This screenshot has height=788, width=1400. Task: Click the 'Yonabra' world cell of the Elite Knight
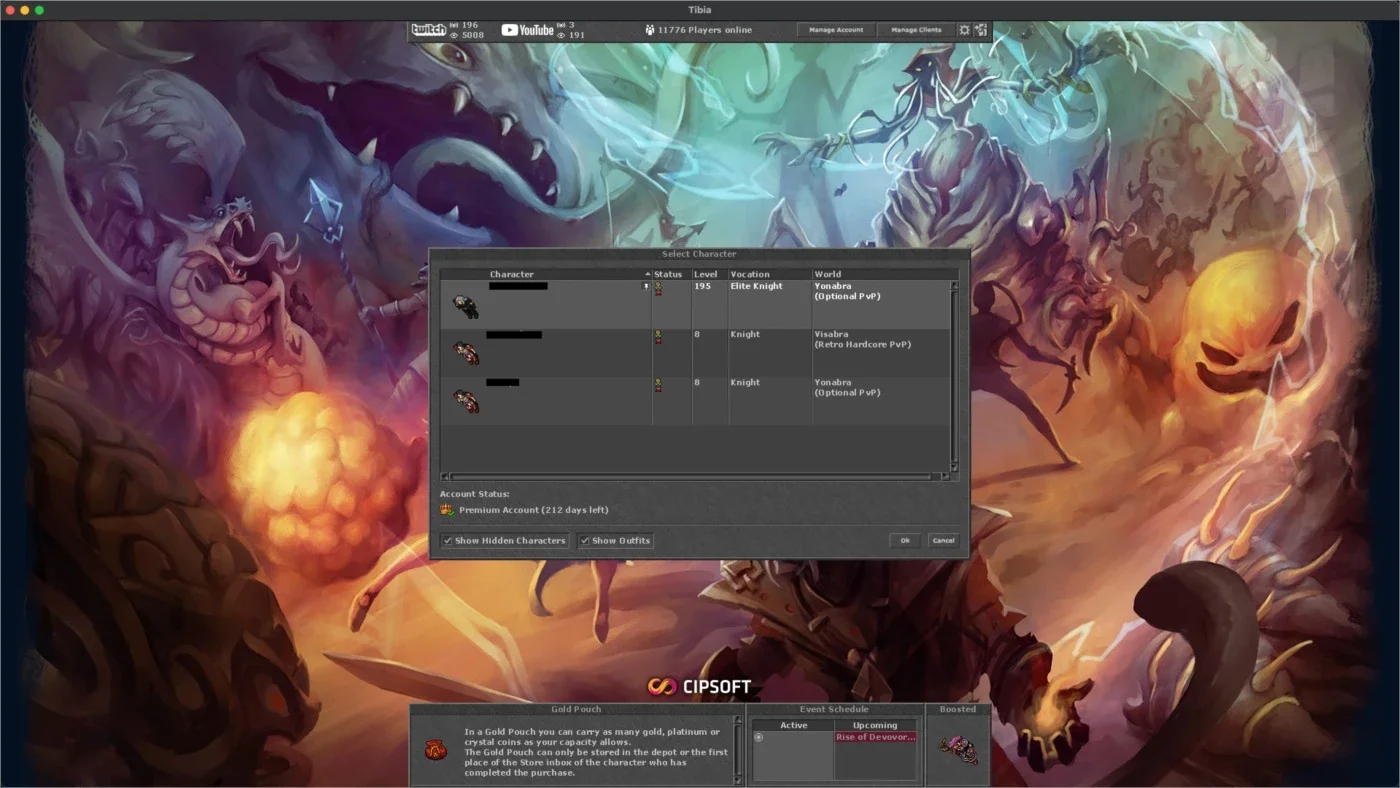pos(847,291)
